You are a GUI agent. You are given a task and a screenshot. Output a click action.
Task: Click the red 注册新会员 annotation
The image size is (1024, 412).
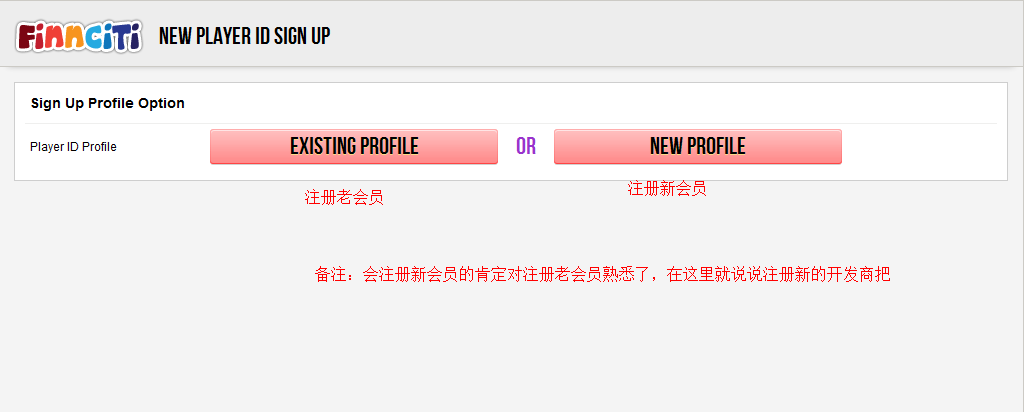pyautogui.click(x=667, y=189)
